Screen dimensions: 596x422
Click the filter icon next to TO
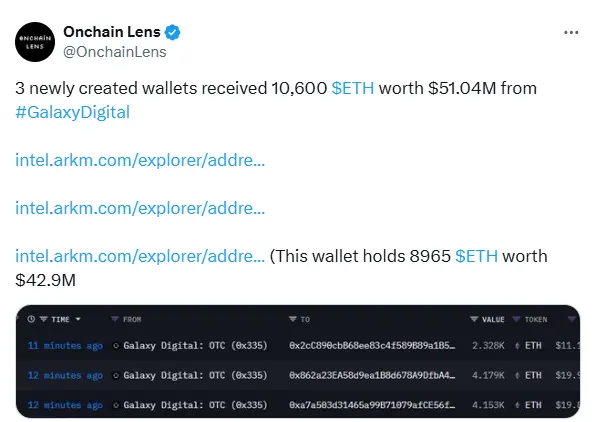coord(292,319)
